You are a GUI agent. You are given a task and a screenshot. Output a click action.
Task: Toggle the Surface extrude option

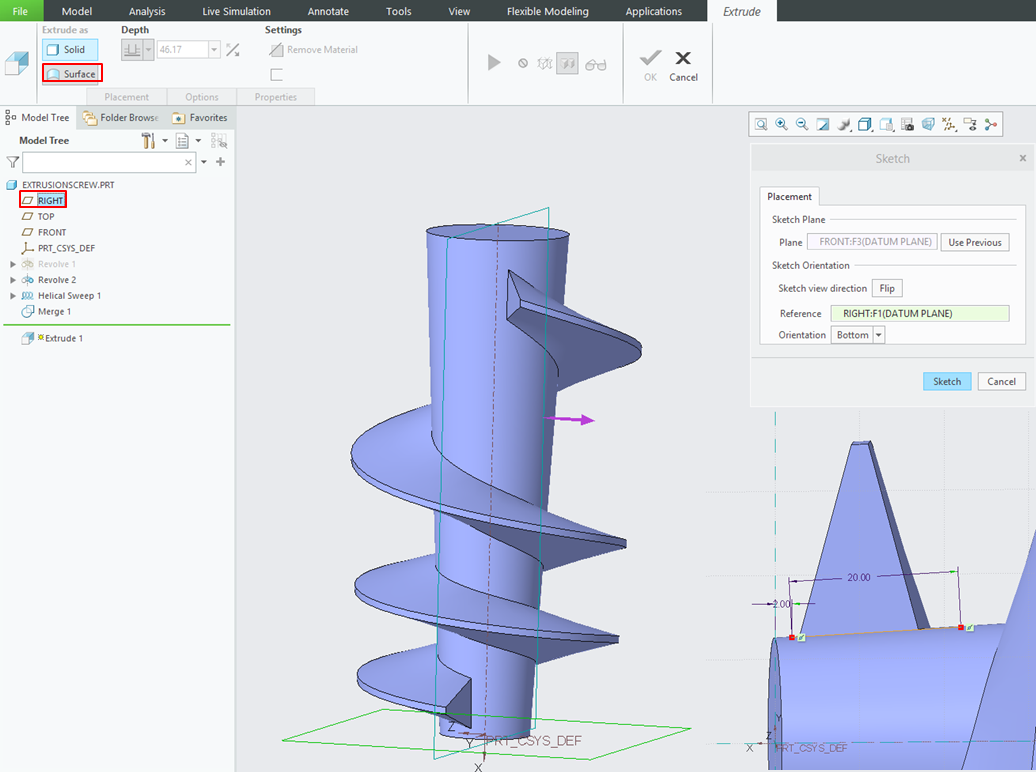click(x=72, y=74)
